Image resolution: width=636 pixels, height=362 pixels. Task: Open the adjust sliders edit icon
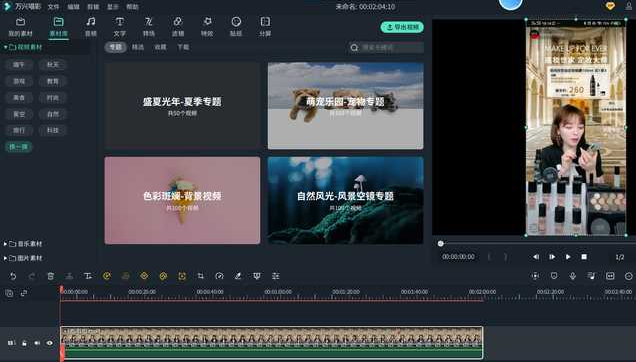click(276, 276)
